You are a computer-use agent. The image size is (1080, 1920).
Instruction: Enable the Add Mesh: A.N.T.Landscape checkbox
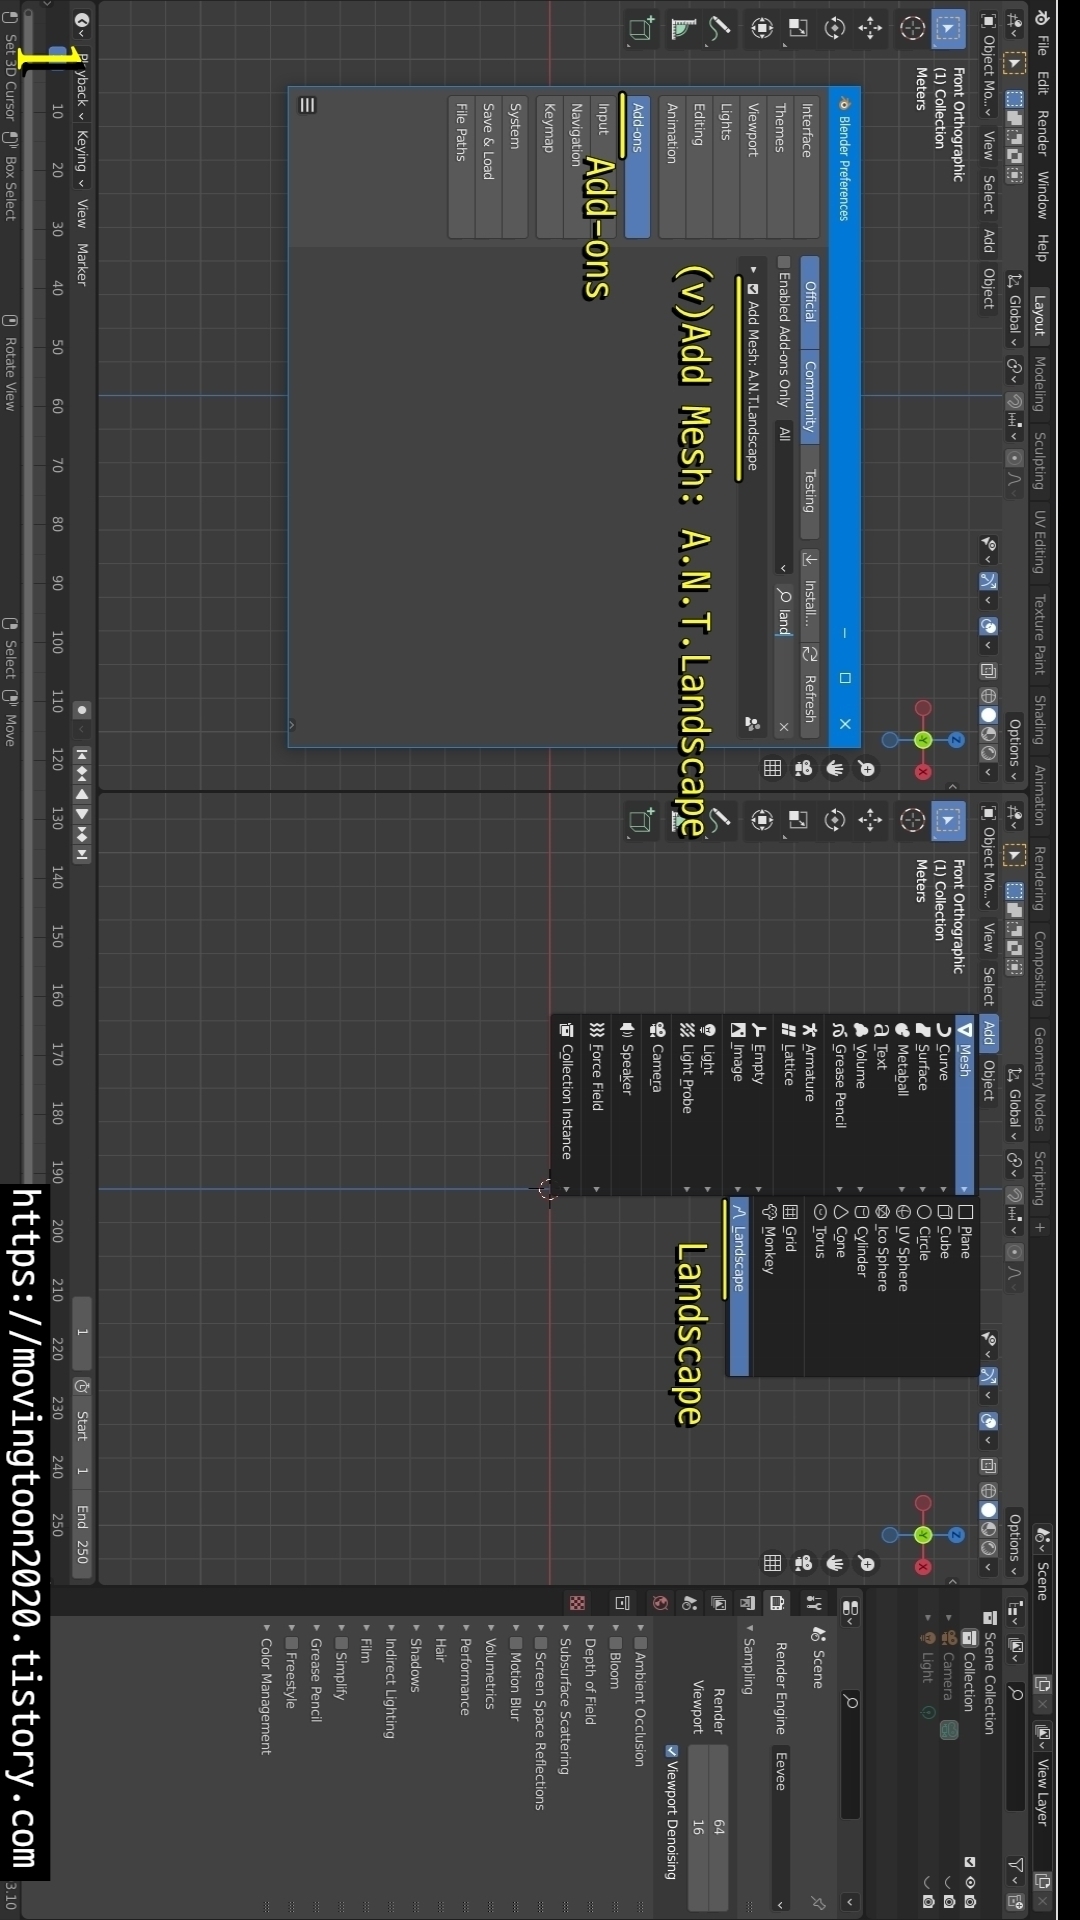[753, 289]
